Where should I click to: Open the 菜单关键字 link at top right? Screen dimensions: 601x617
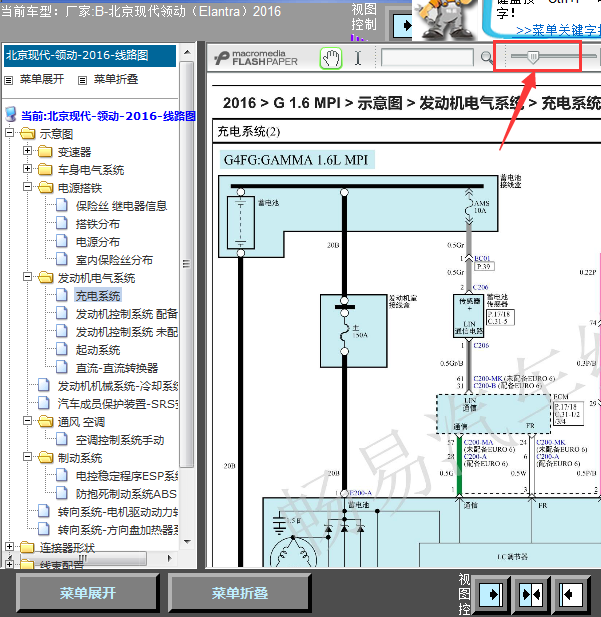pos(558,30)
